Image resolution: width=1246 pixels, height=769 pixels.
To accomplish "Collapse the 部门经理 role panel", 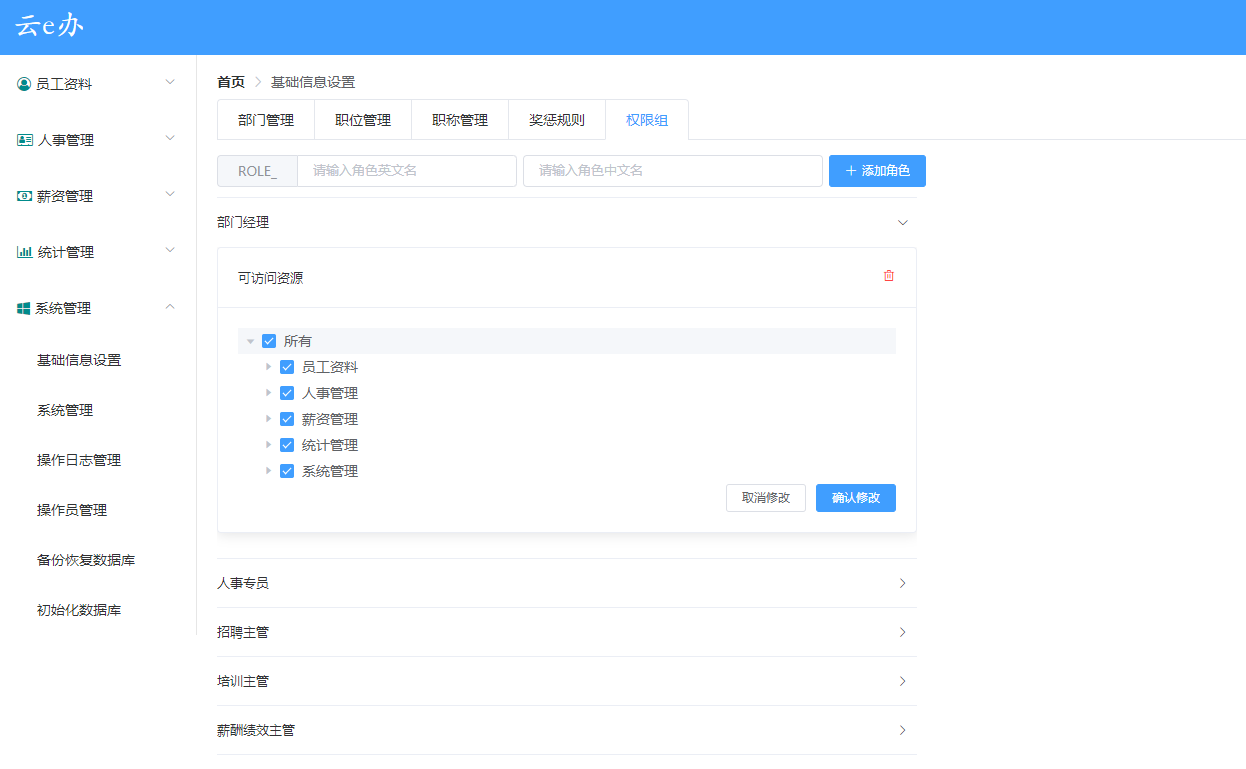I will tap(566, 222).
